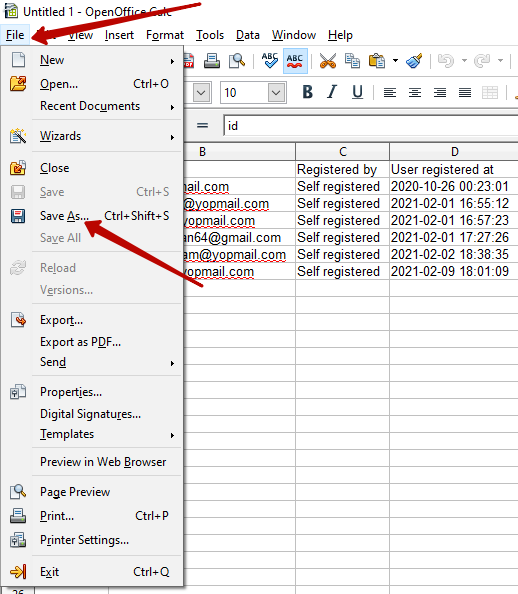This screenshot has height=594, width=518.
Task: Toggle Bold formatting button
Action: (x=308, y=92)
